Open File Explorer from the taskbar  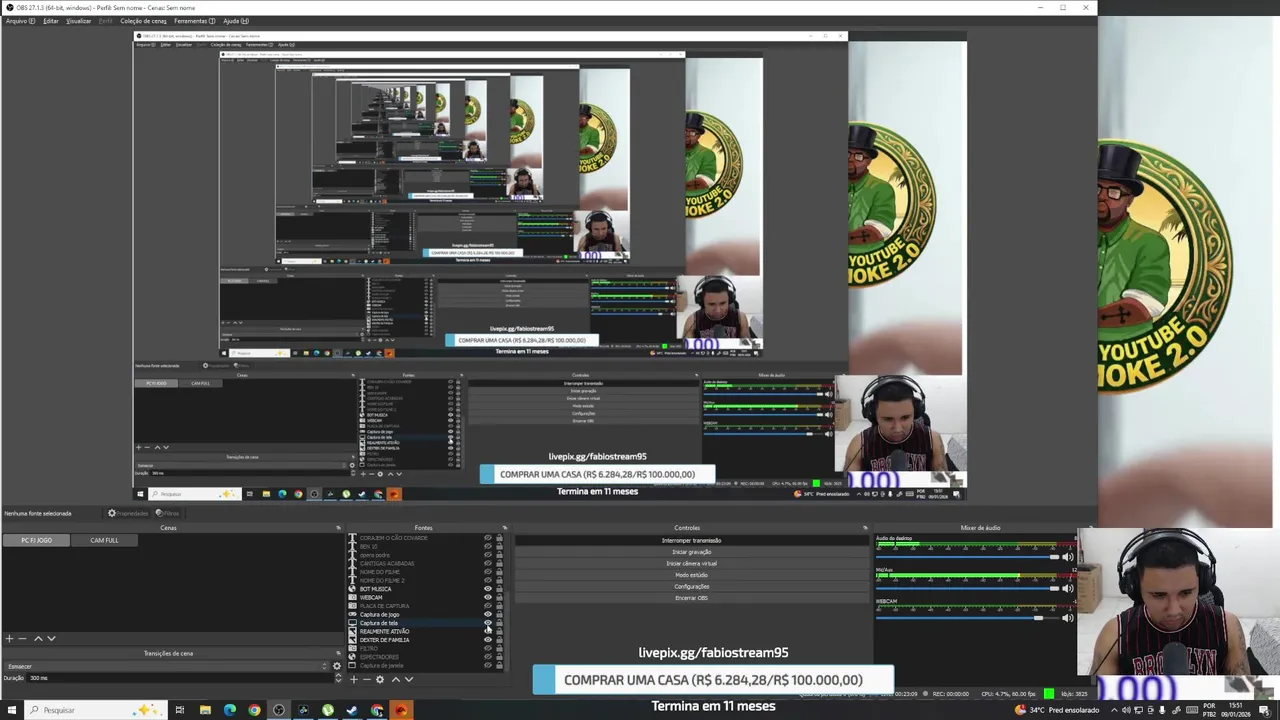[x=205, y=710]
